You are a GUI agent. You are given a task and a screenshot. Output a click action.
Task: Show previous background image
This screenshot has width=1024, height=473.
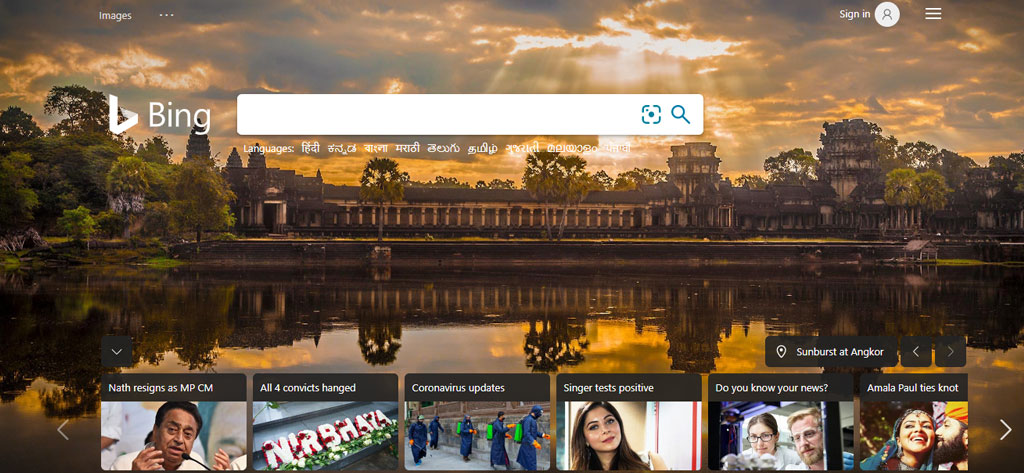(x=916, y=351)
